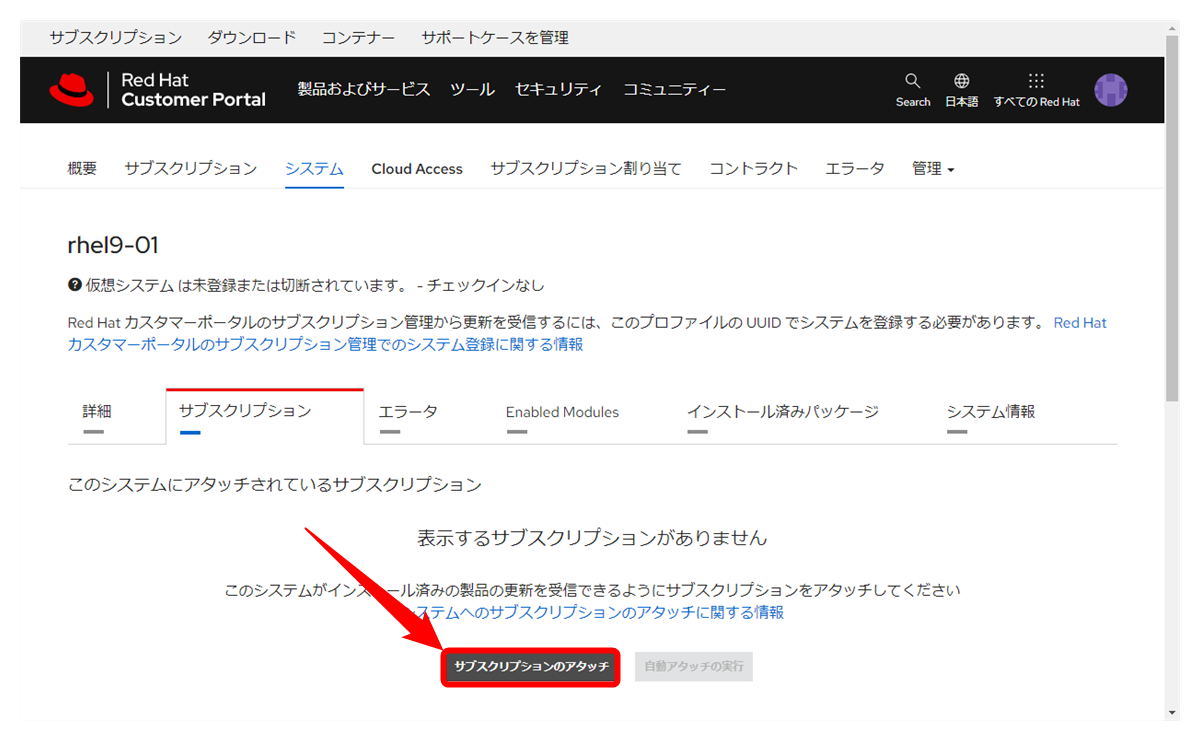Open the すべての Red Hat grid icon
Image resolution: width=1200 pixels, height=741 pixels.
click(1036, 82)
